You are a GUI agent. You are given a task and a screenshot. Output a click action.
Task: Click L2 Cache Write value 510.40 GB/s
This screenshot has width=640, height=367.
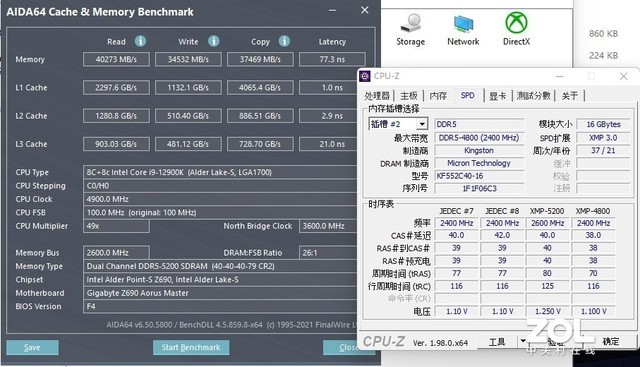pyautogui.click(x=188, y=116)
